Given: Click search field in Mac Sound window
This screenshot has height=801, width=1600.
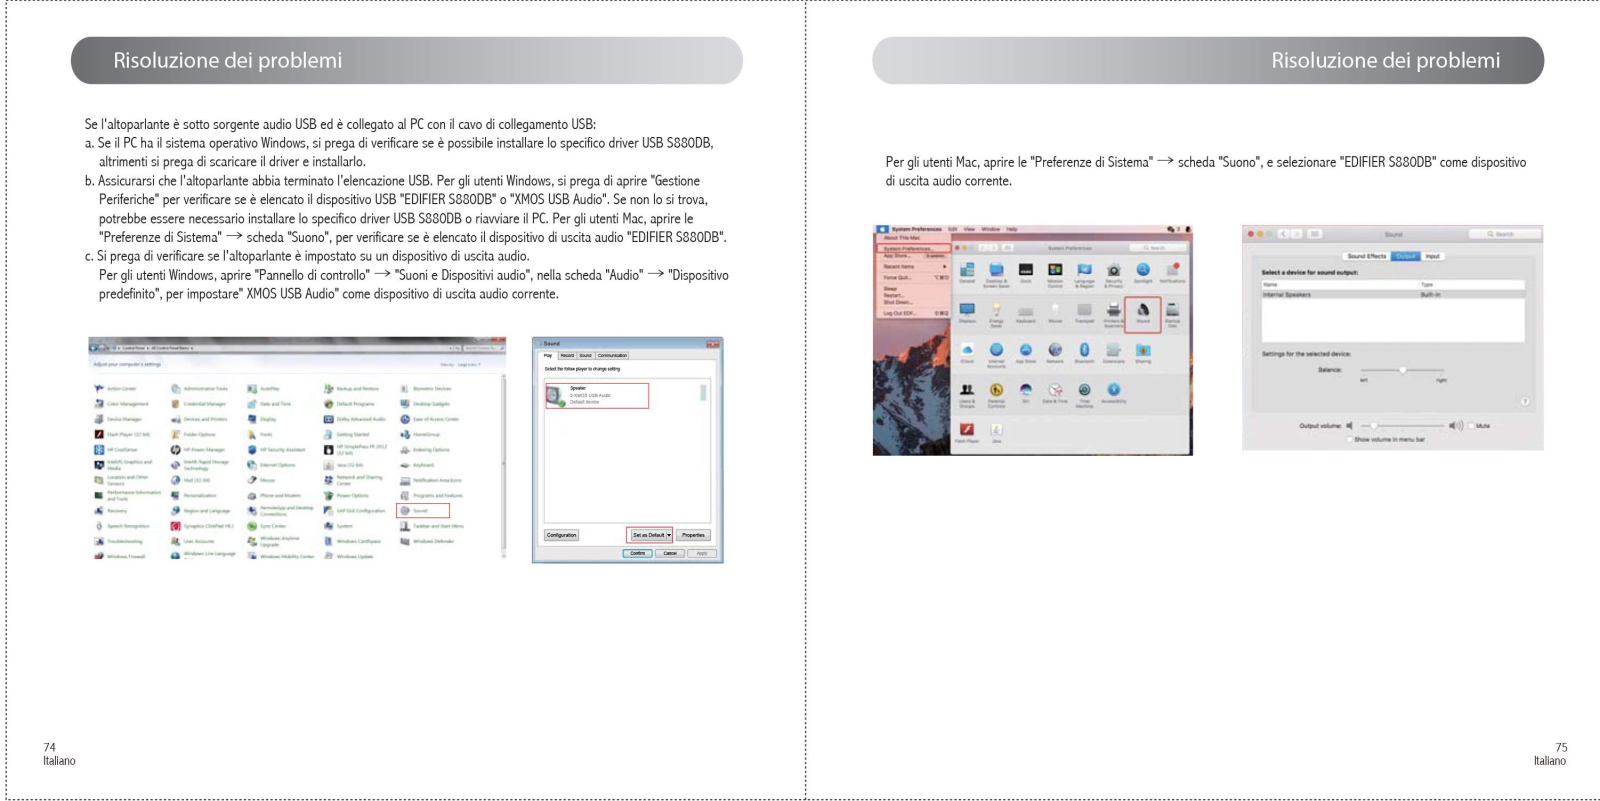Looking at the screenshot, I should point(1503,234).
